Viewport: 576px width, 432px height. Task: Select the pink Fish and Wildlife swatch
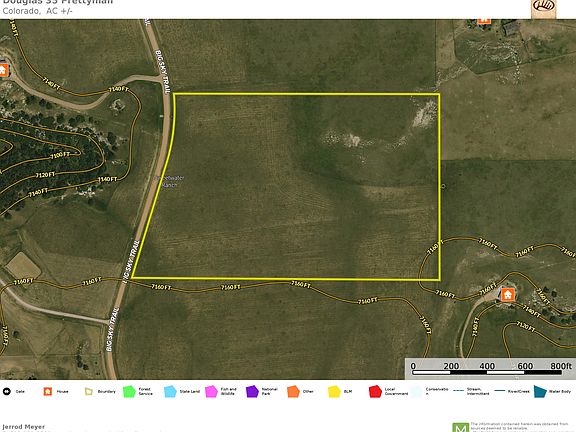211,392
